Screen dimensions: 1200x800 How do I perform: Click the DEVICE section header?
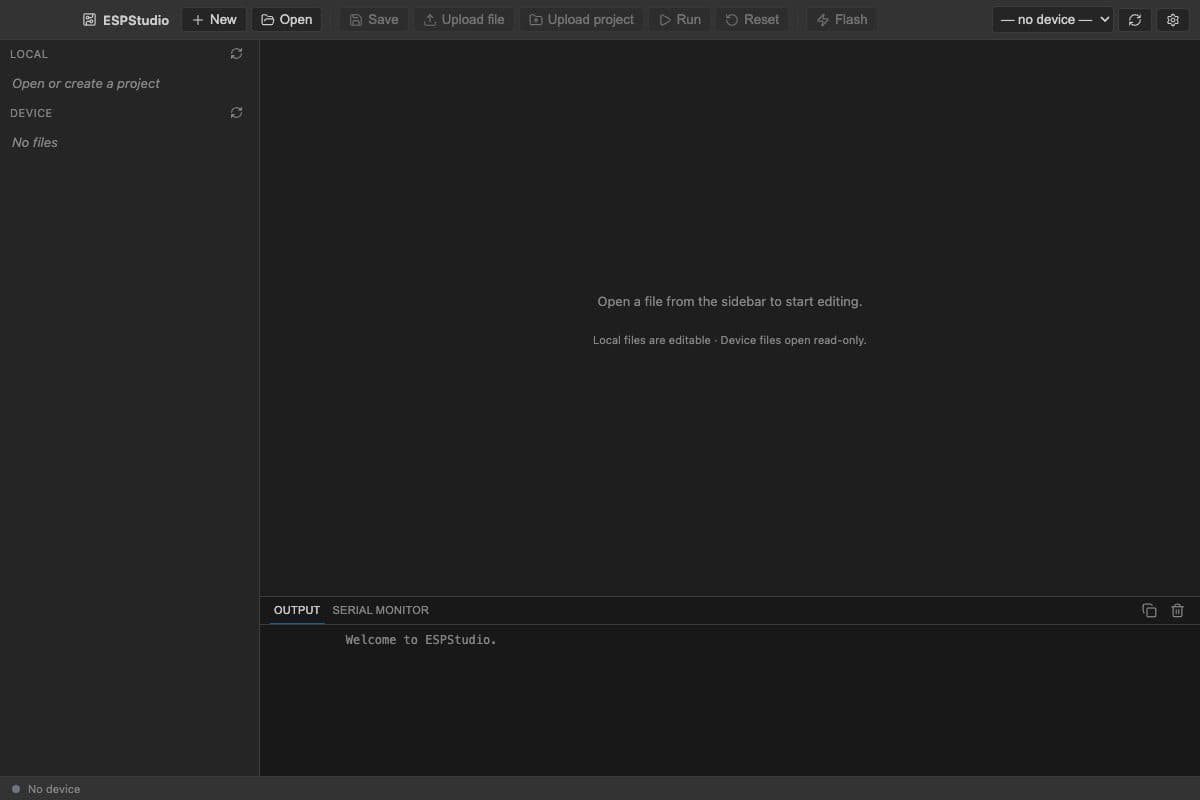pos(31,113)
